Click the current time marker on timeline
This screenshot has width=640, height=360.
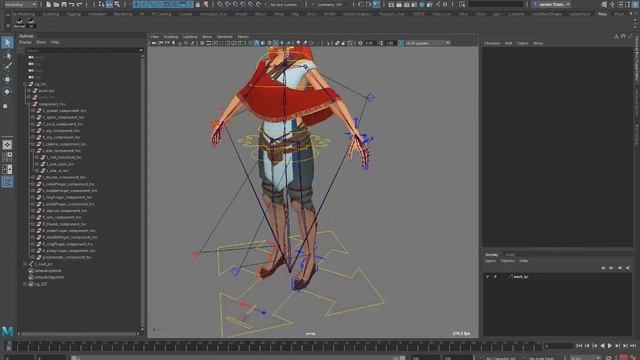coord(9,347)
